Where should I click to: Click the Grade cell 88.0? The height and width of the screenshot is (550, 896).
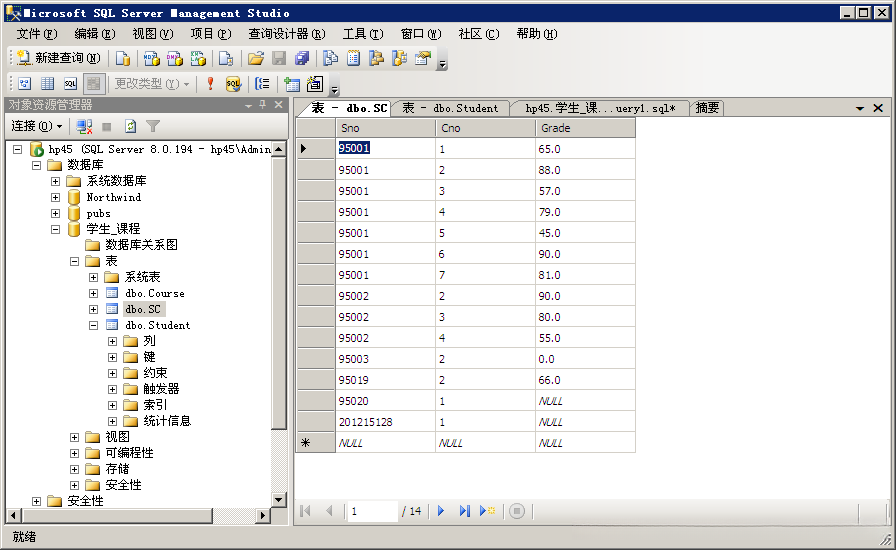pyautogui.click(x=585, y=170)
